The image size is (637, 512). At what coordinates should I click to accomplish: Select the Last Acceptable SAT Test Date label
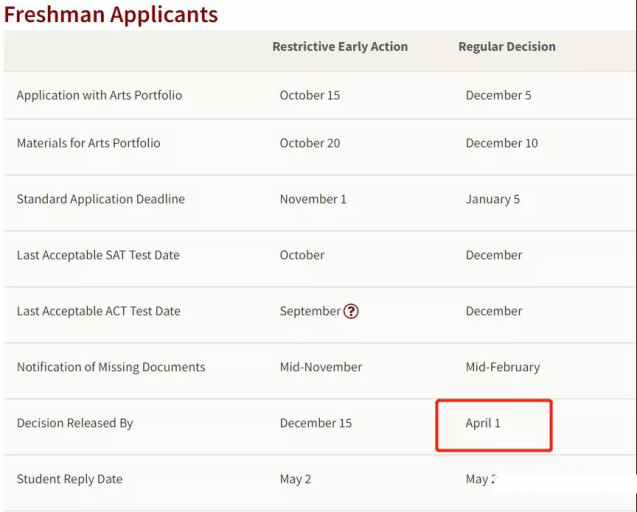pos(98,255)
